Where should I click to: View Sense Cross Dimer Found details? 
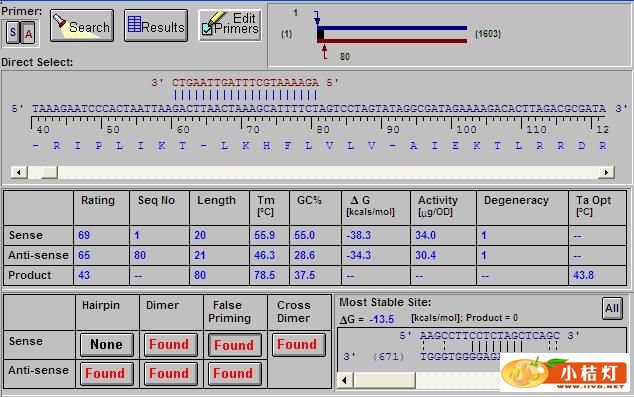coord(298,344)
